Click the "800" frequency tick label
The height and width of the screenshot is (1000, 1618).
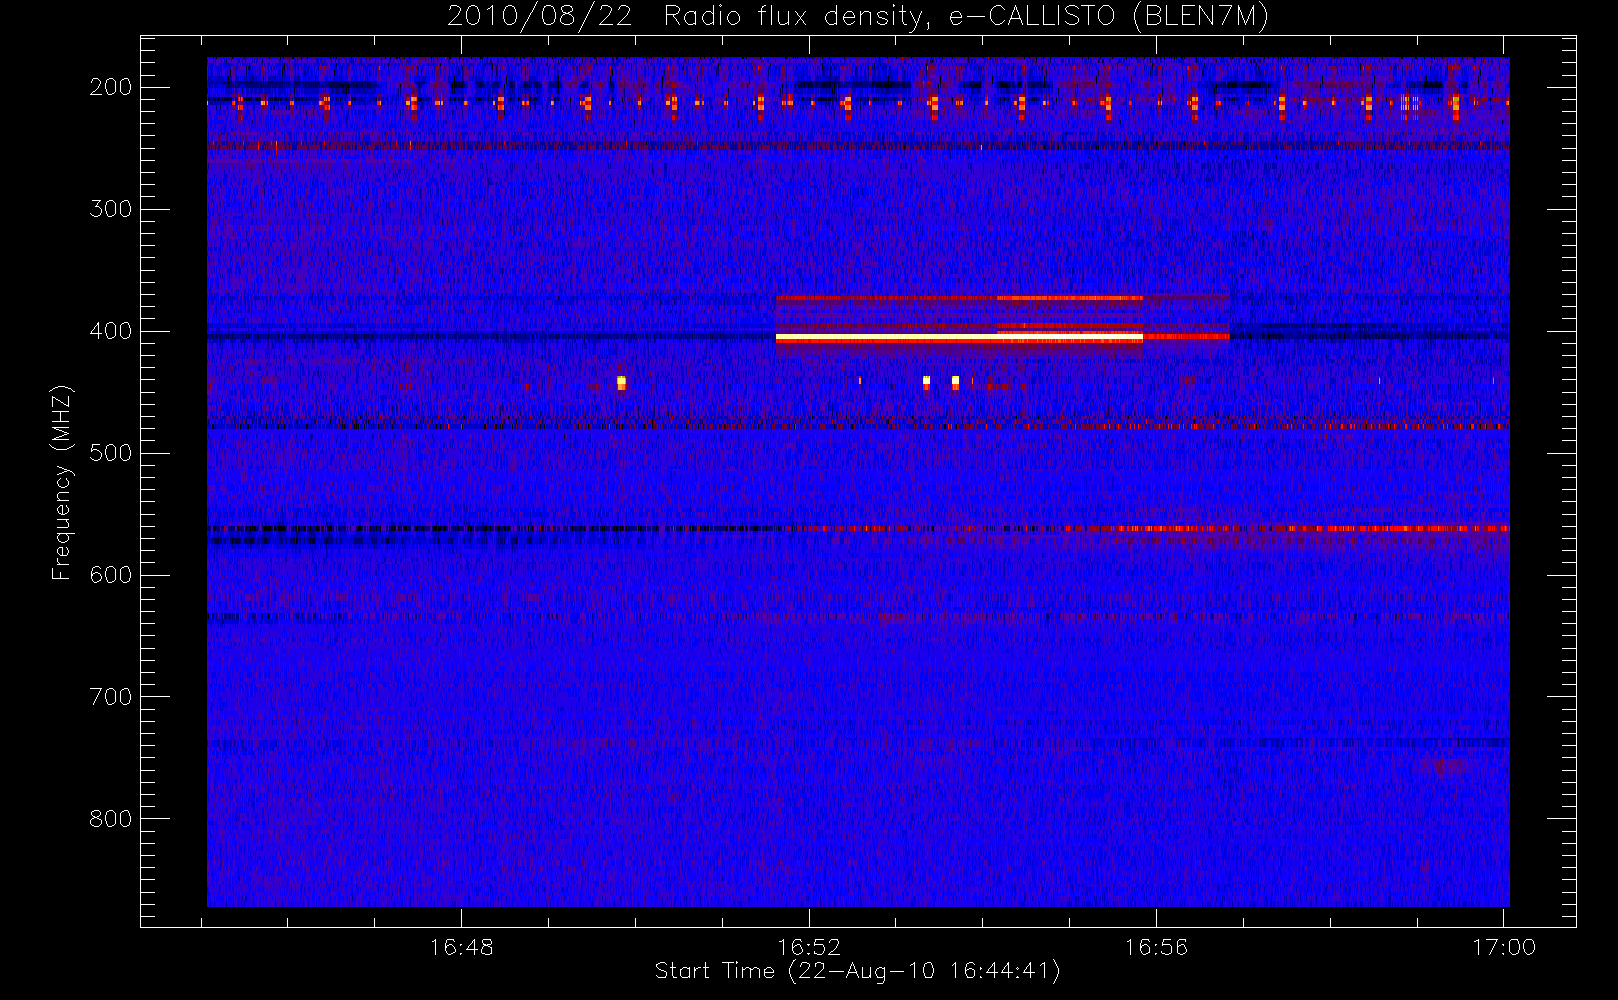point(110,819)
